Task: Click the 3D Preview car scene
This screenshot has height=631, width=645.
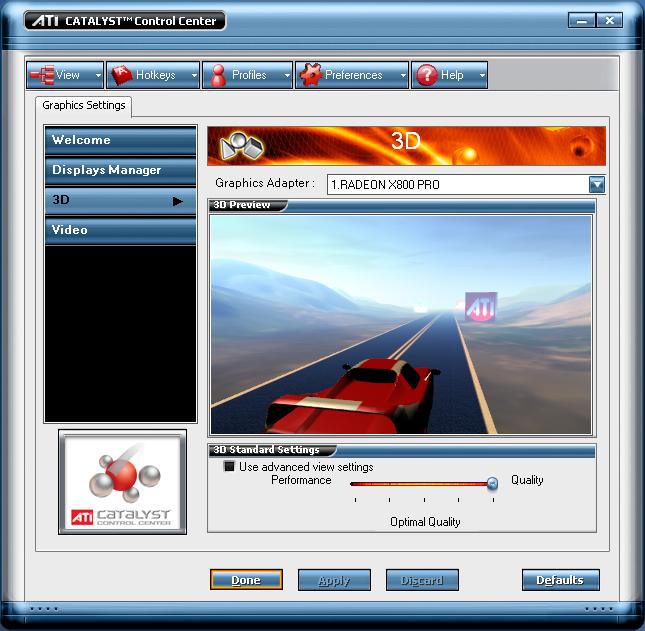Action: [401, 324]
